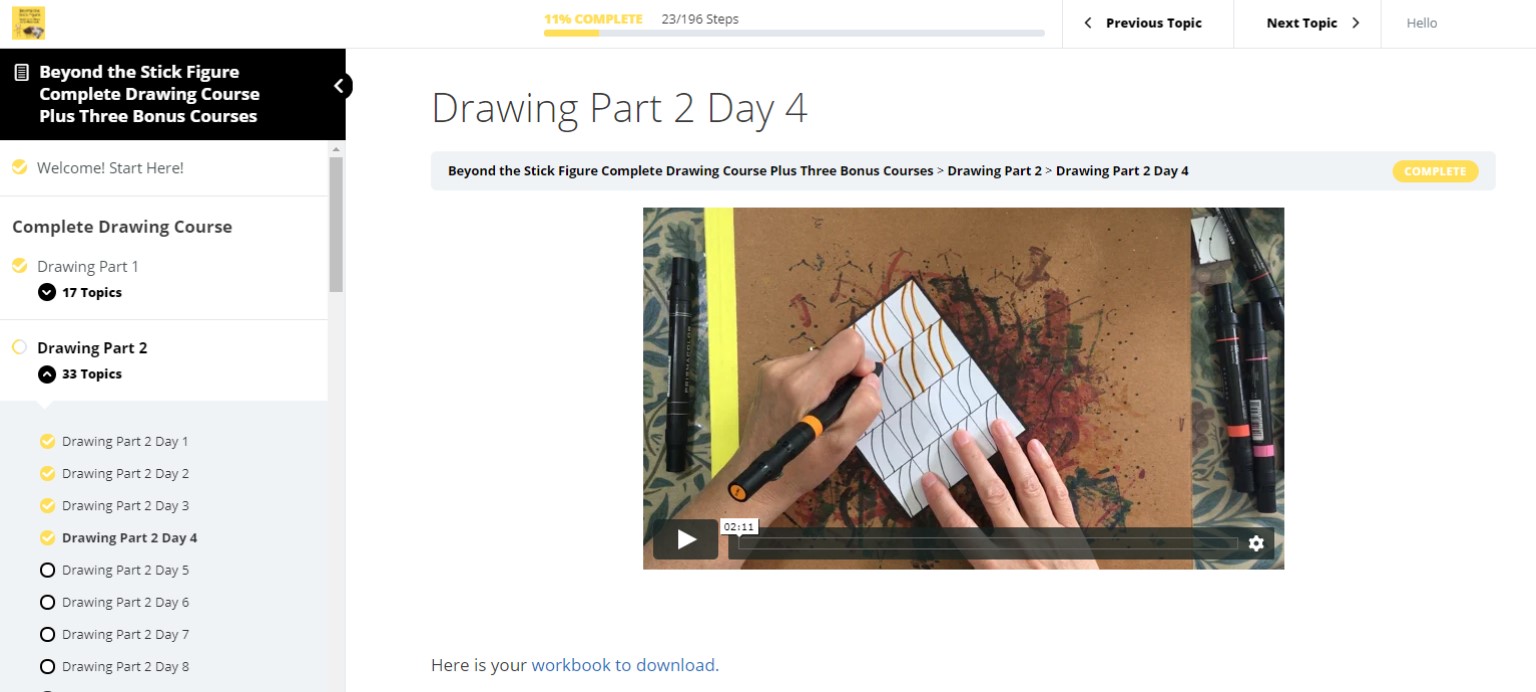The height and width of the screenshot is (692, 1536).
Task: Click the Next Topic right chevron
Action: click(x=1356, y=23)
